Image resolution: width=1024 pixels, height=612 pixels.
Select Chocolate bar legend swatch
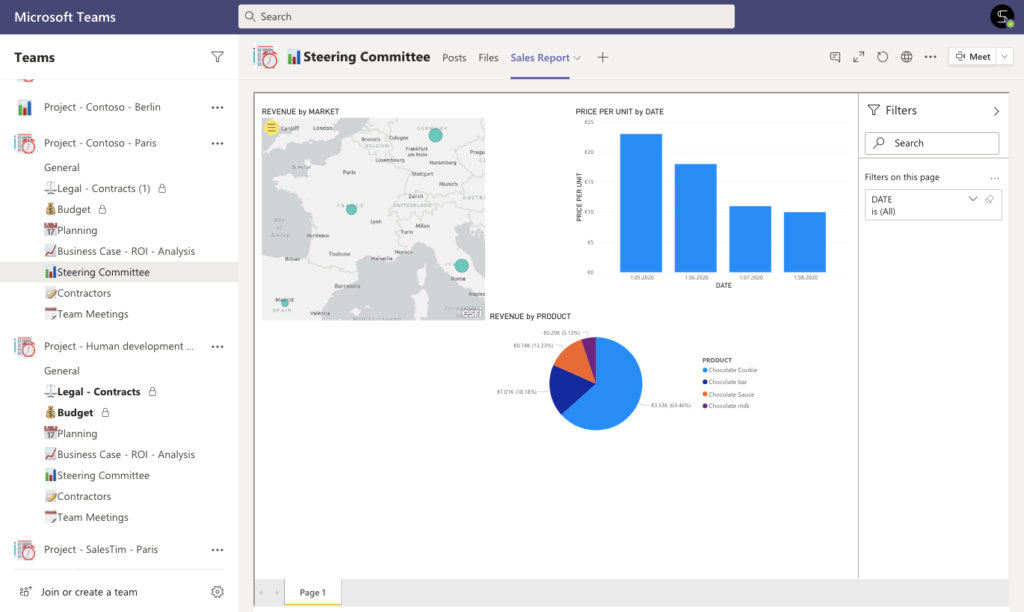click(x=705, y=382)
